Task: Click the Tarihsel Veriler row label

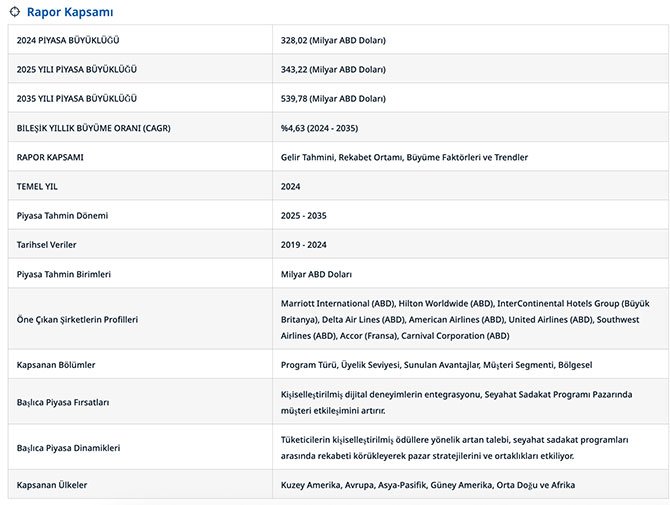Action: tap(46, 244)
